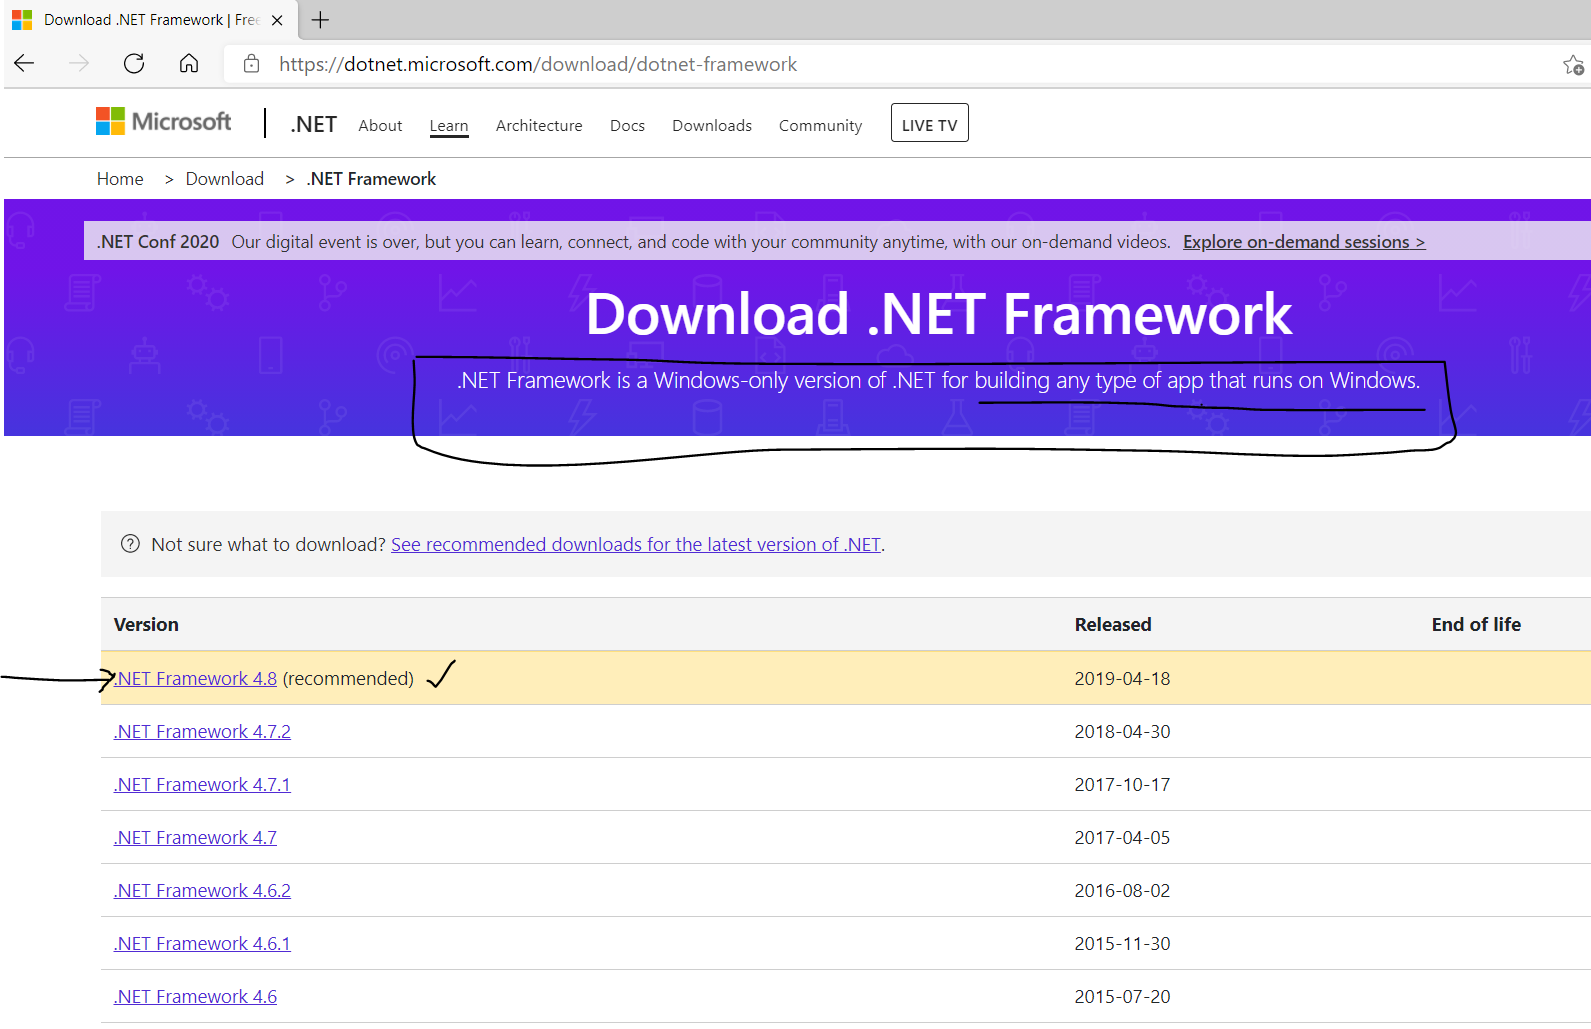Image resolution: width=1591 pixels, height=1029 pixels.
Task: Open .NET Framework 4.6 download link
Action: click(195, 996)
